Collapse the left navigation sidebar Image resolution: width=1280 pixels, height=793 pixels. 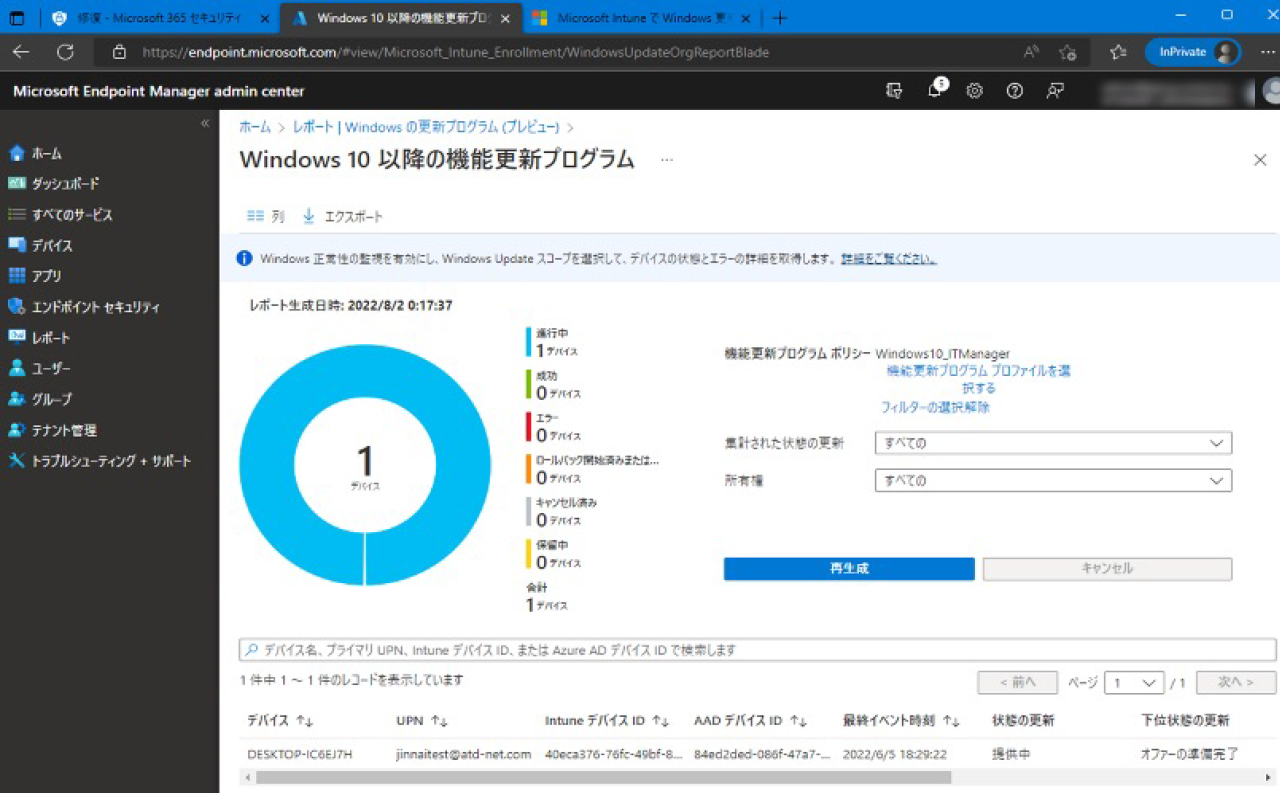205,123
